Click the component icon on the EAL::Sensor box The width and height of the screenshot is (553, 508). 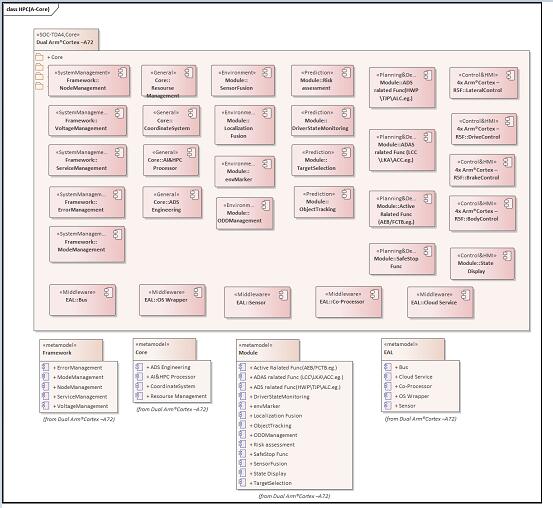(283, 295)
